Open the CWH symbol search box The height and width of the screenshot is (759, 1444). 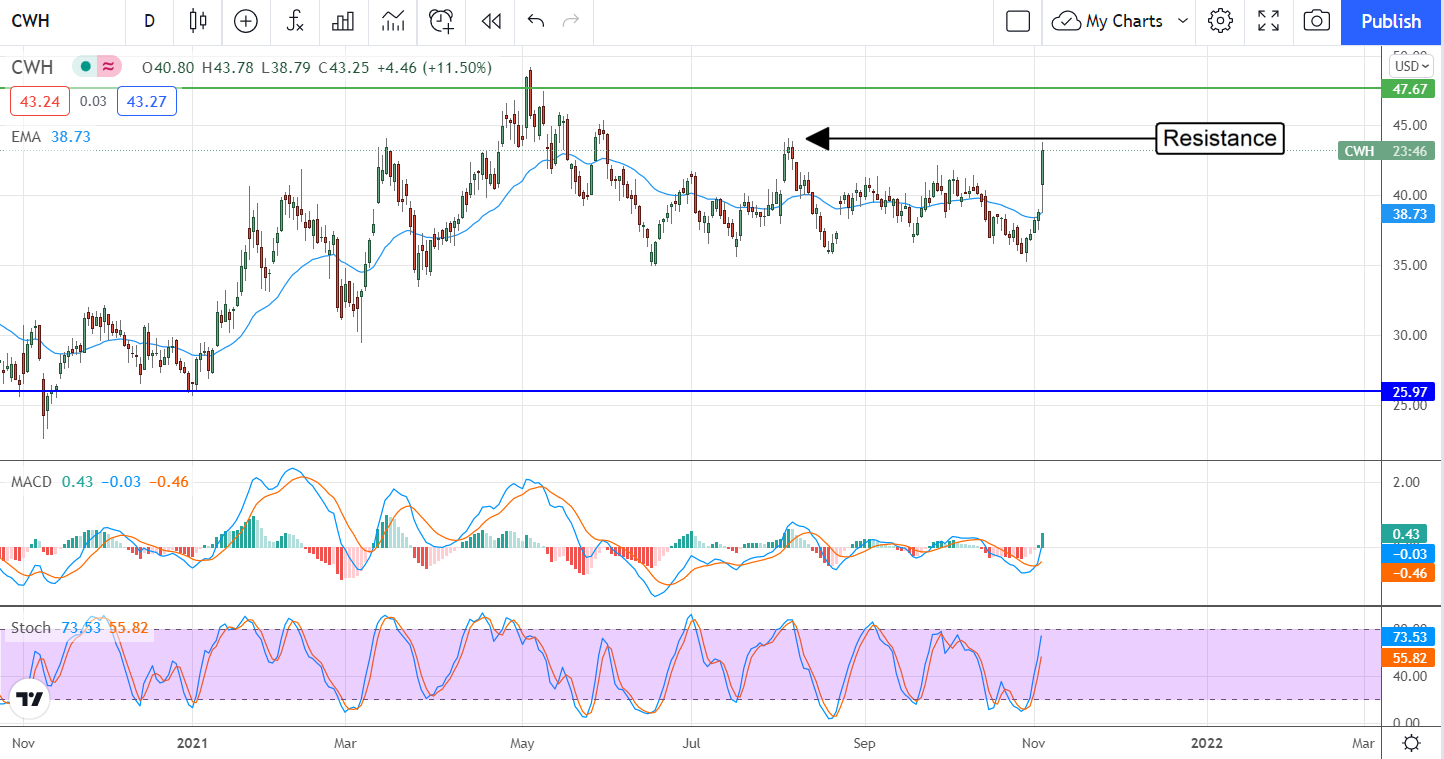[x=31, y=21]
